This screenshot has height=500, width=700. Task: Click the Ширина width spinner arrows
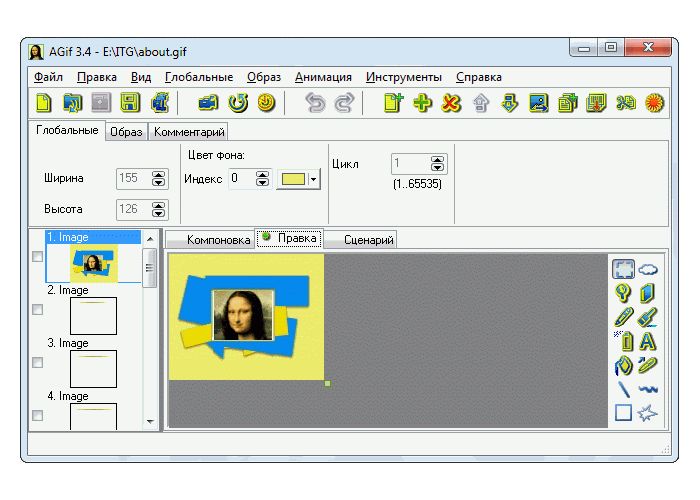pos(158,179)
